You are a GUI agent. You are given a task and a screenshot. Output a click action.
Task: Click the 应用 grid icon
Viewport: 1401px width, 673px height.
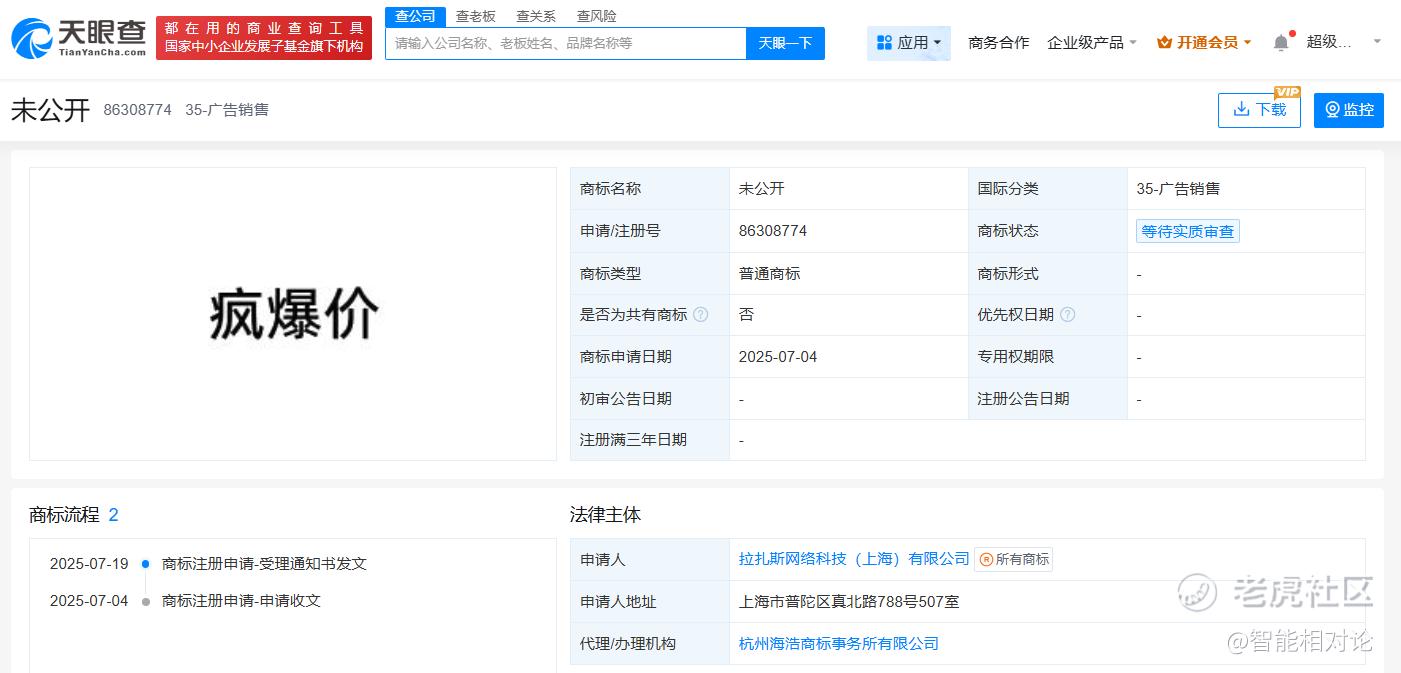884,42
